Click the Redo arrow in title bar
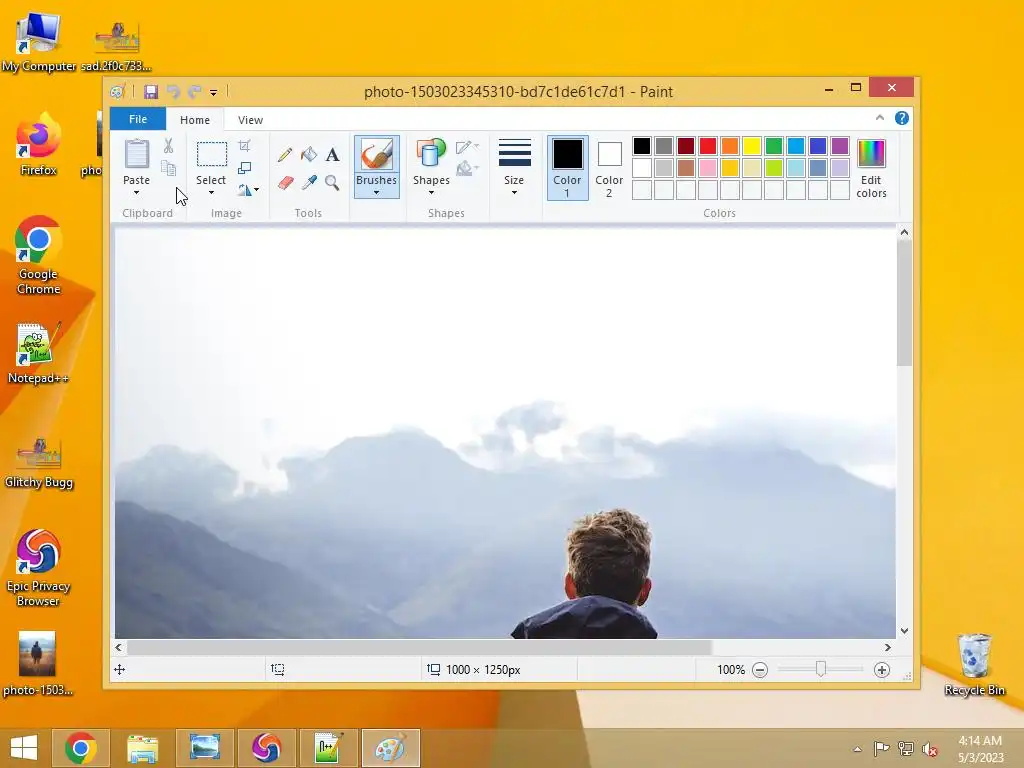 (x=194, y=92)
